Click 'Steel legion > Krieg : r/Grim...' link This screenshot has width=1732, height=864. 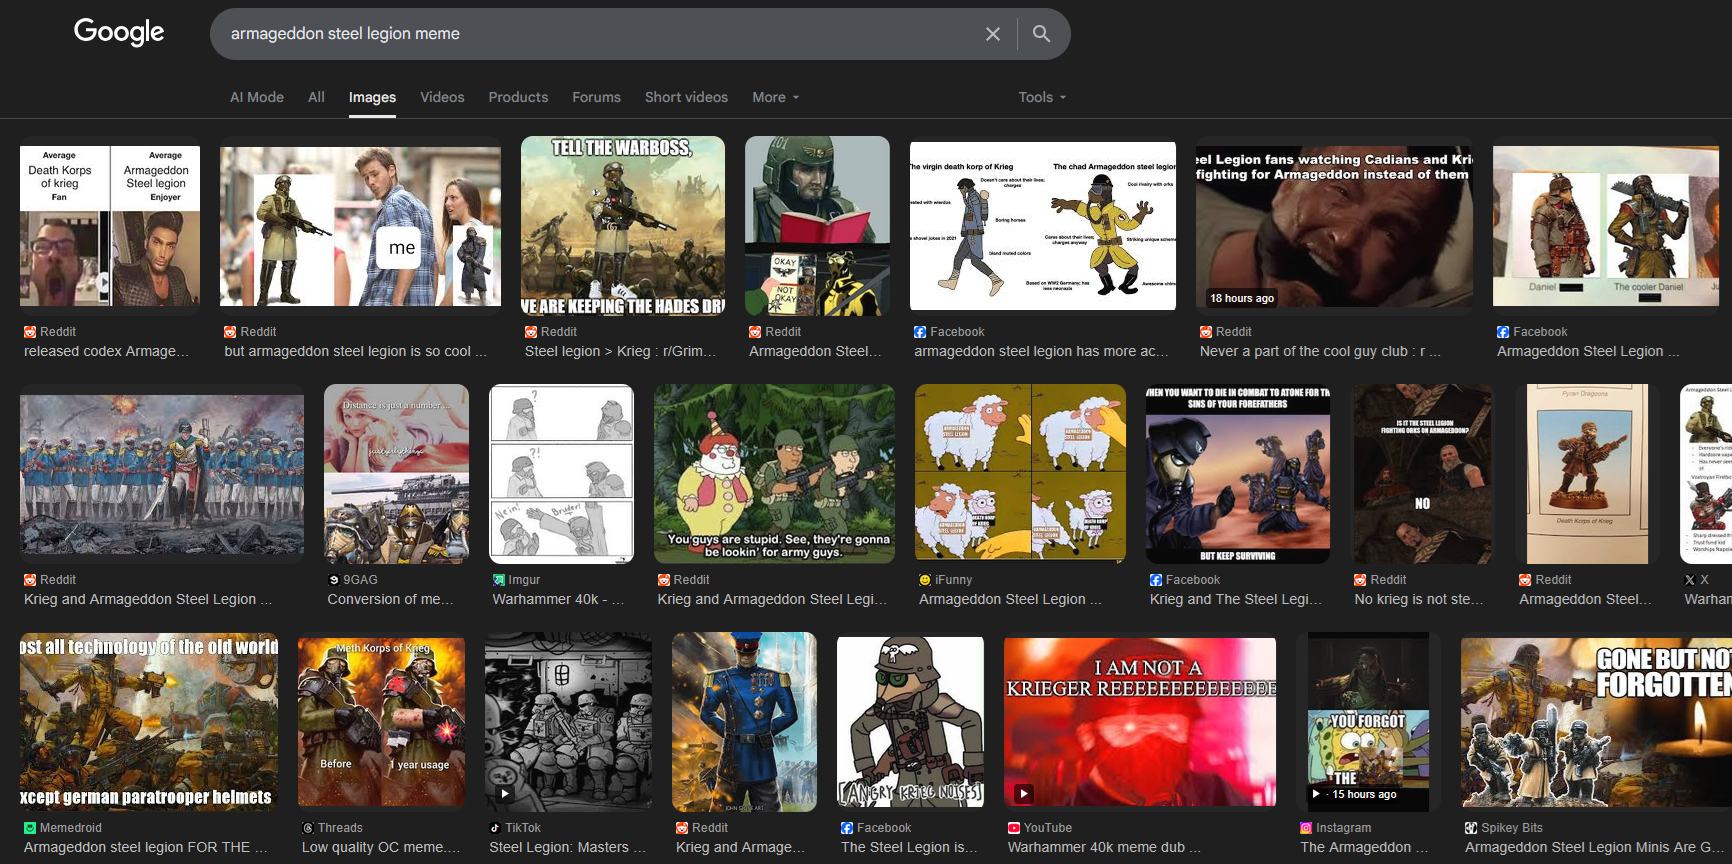coord(621,351)
